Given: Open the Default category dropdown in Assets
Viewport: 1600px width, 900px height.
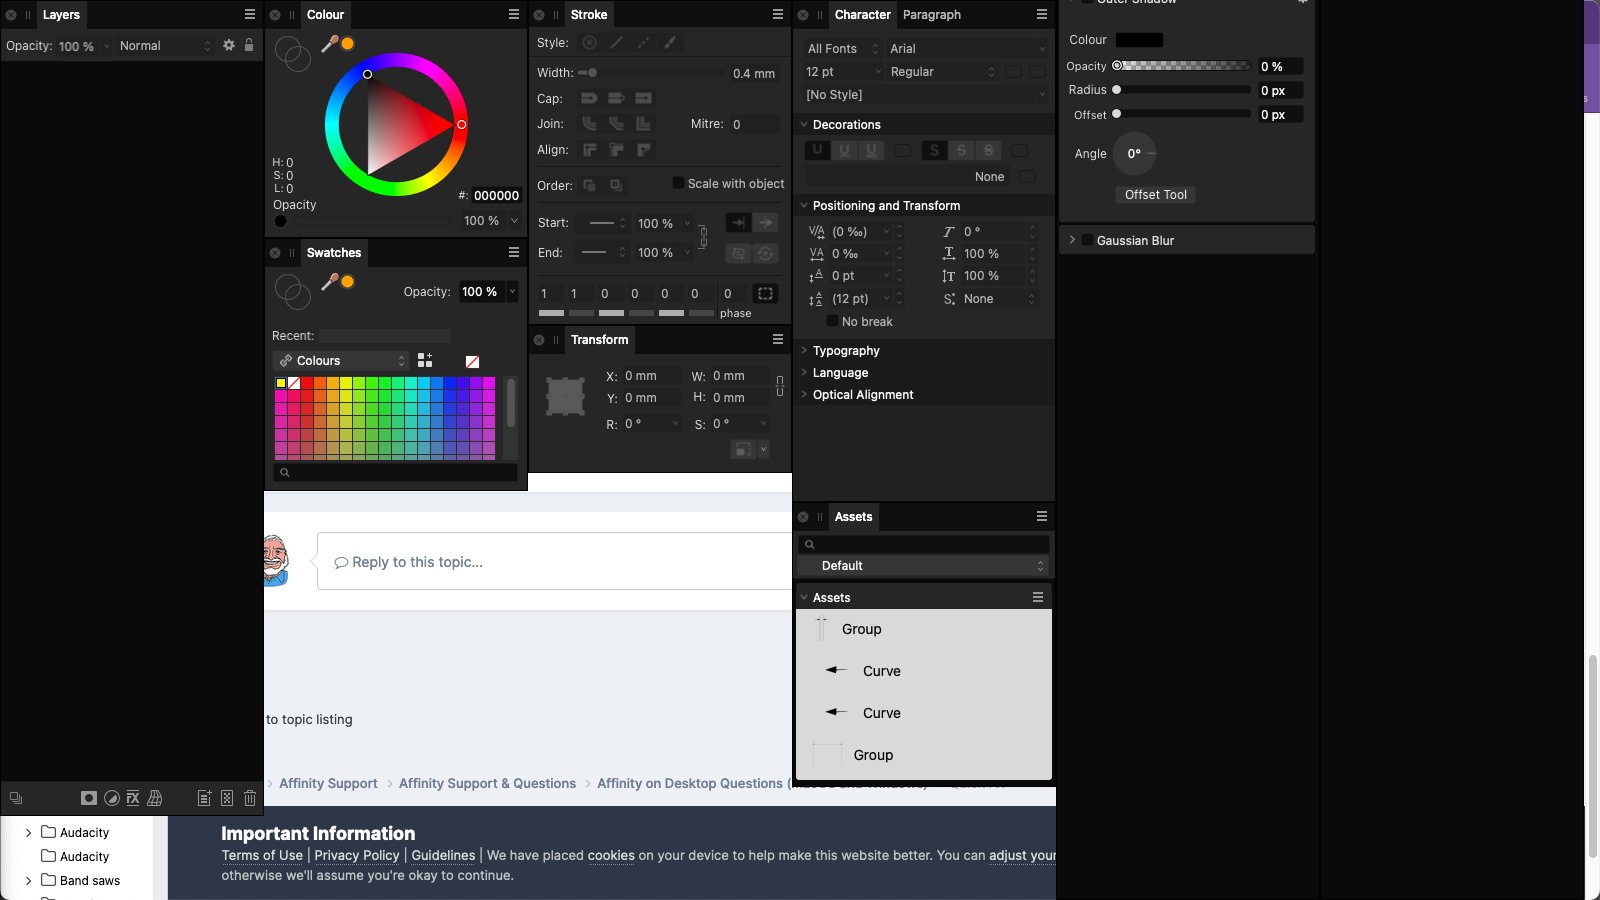Looking at the screenshot, I should point(923,566).
